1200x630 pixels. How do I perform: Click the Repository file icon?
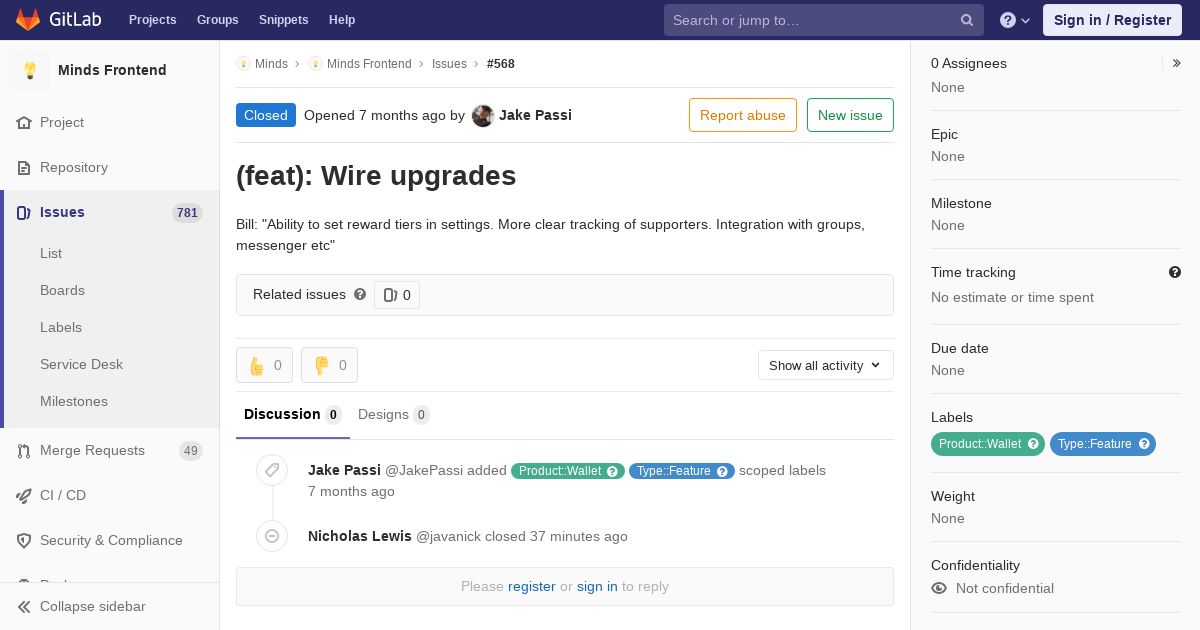tap(24, 168)
